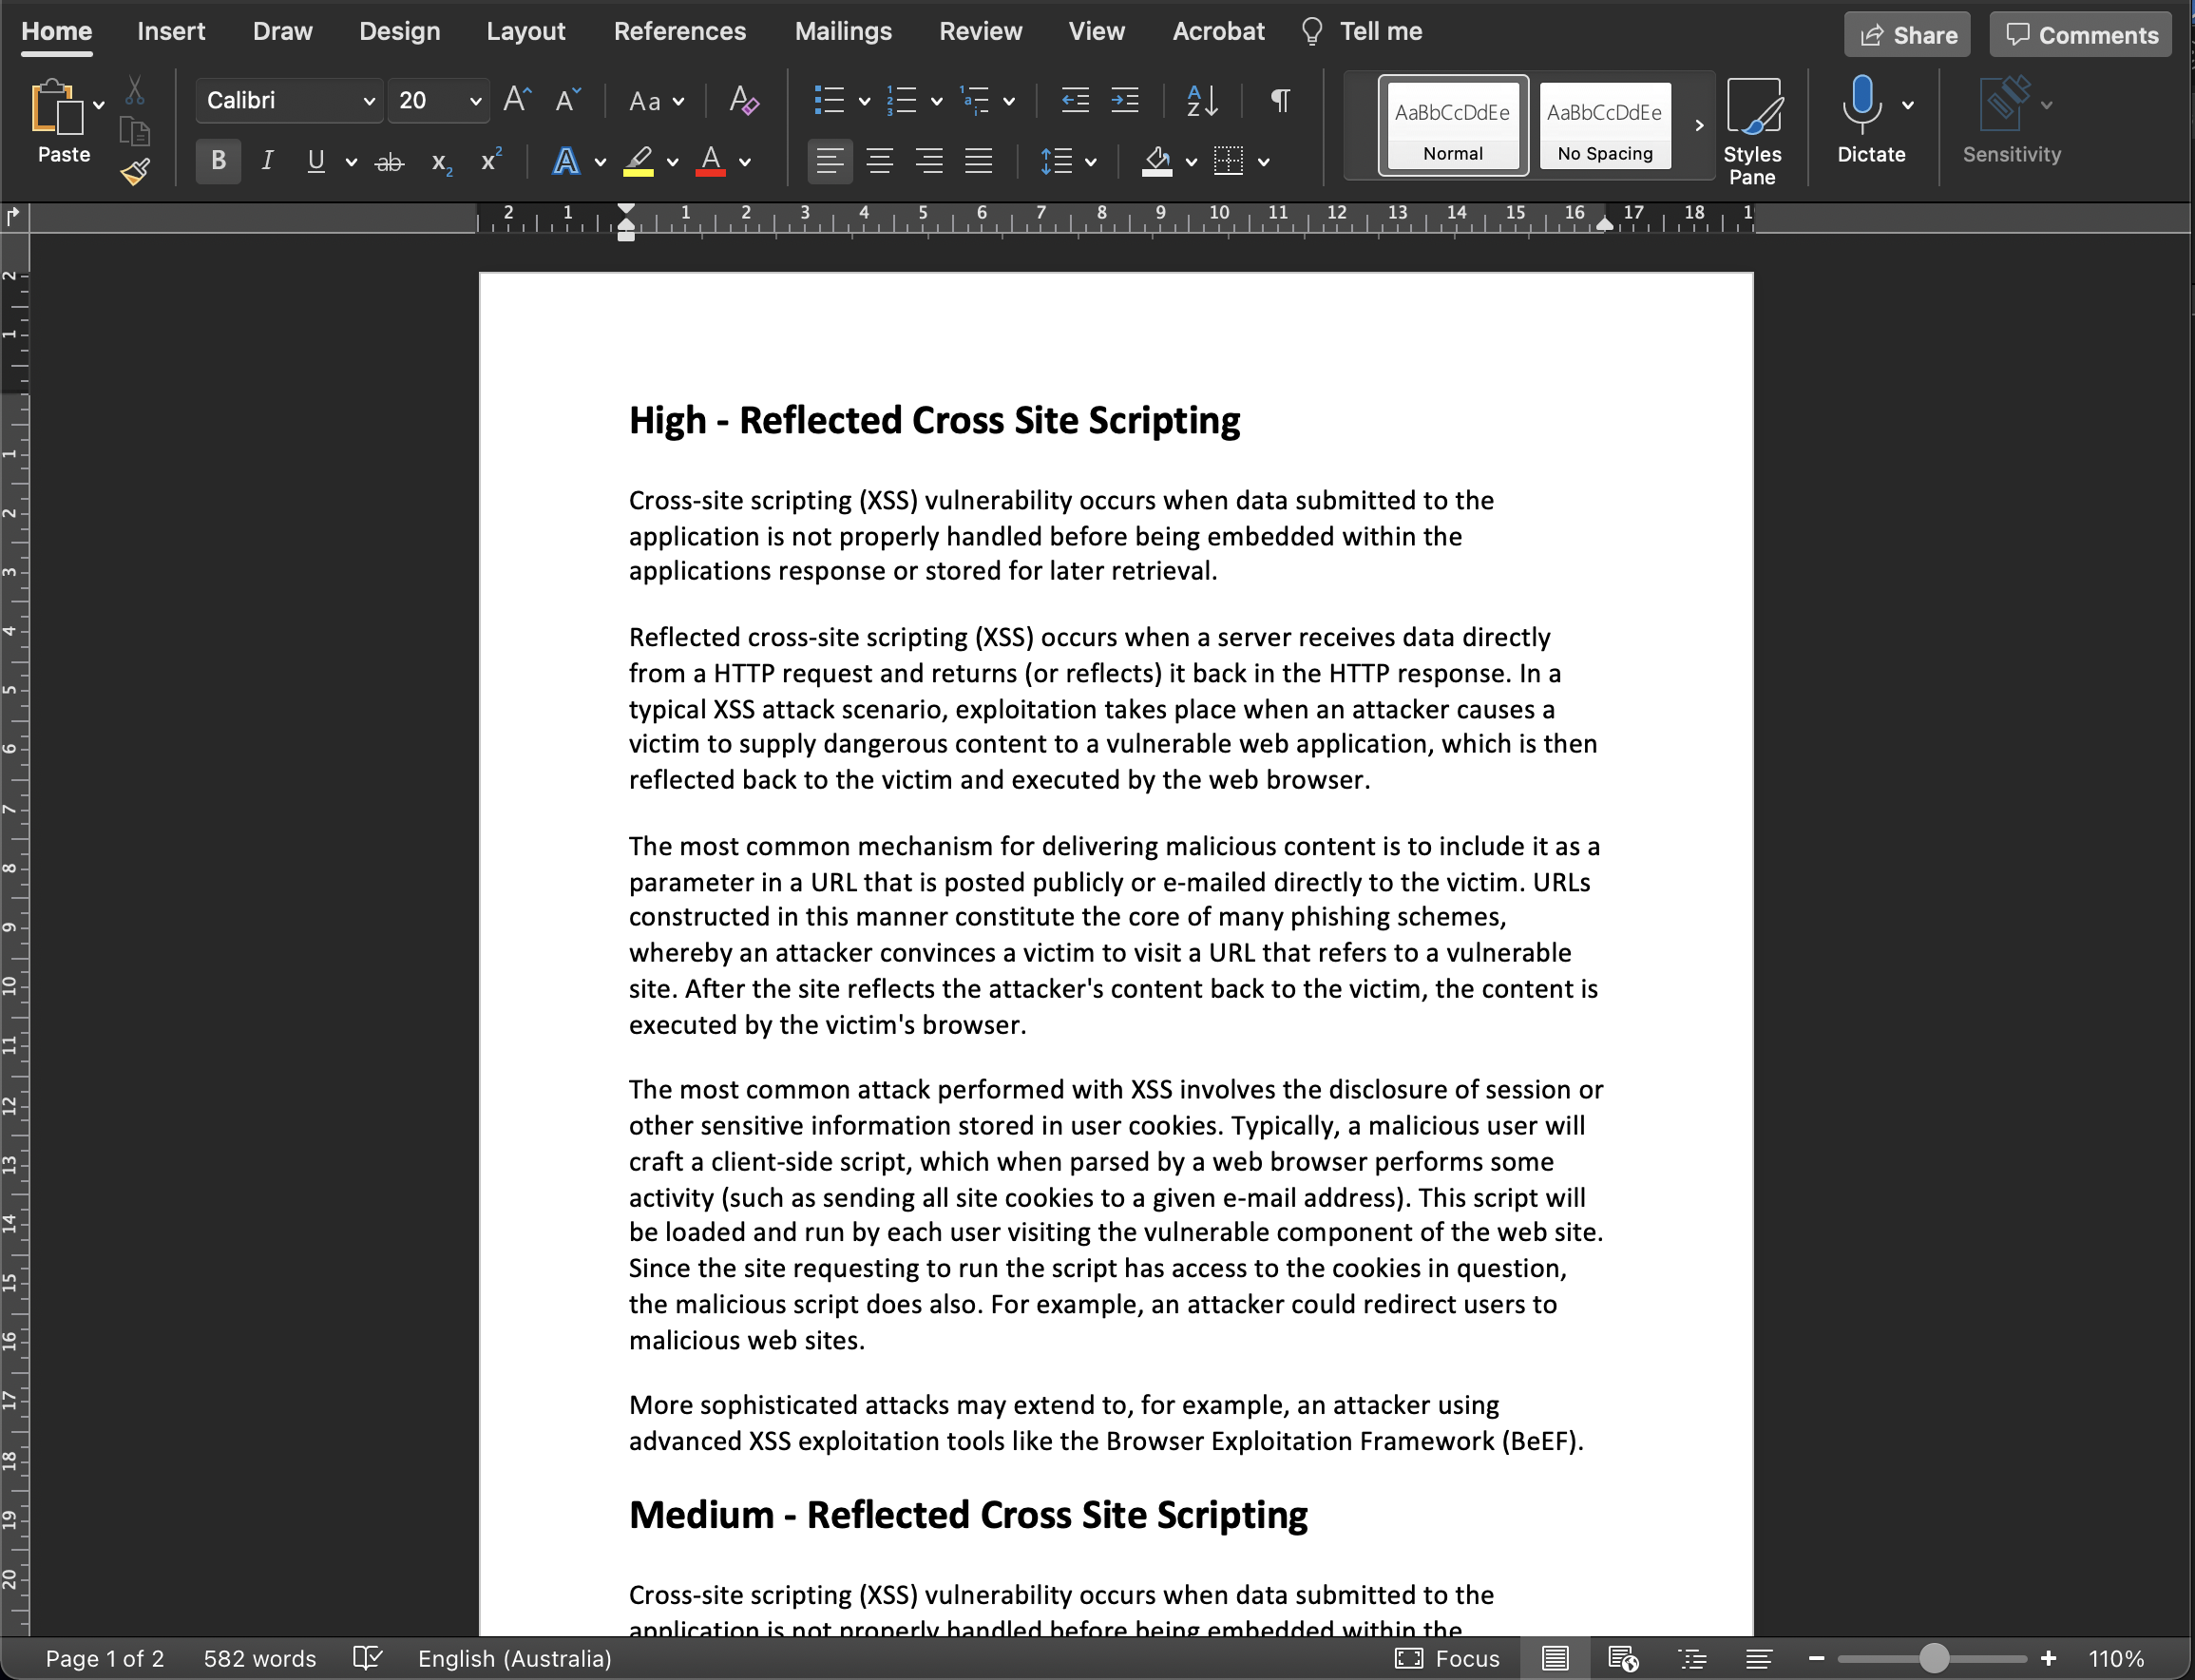Image resolution: width=2195 pixels, height=1680 pixels.
Task: Click the Cut scissors icon
Action: click(135, 91)
